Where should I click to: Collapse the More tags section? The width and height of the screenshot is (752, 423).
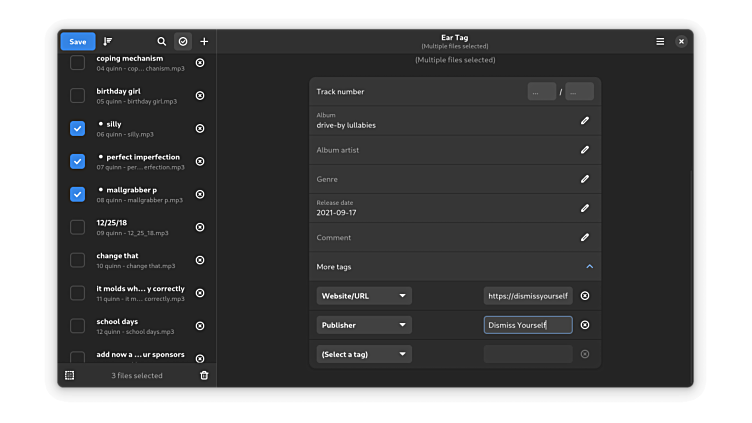point(589,267)
